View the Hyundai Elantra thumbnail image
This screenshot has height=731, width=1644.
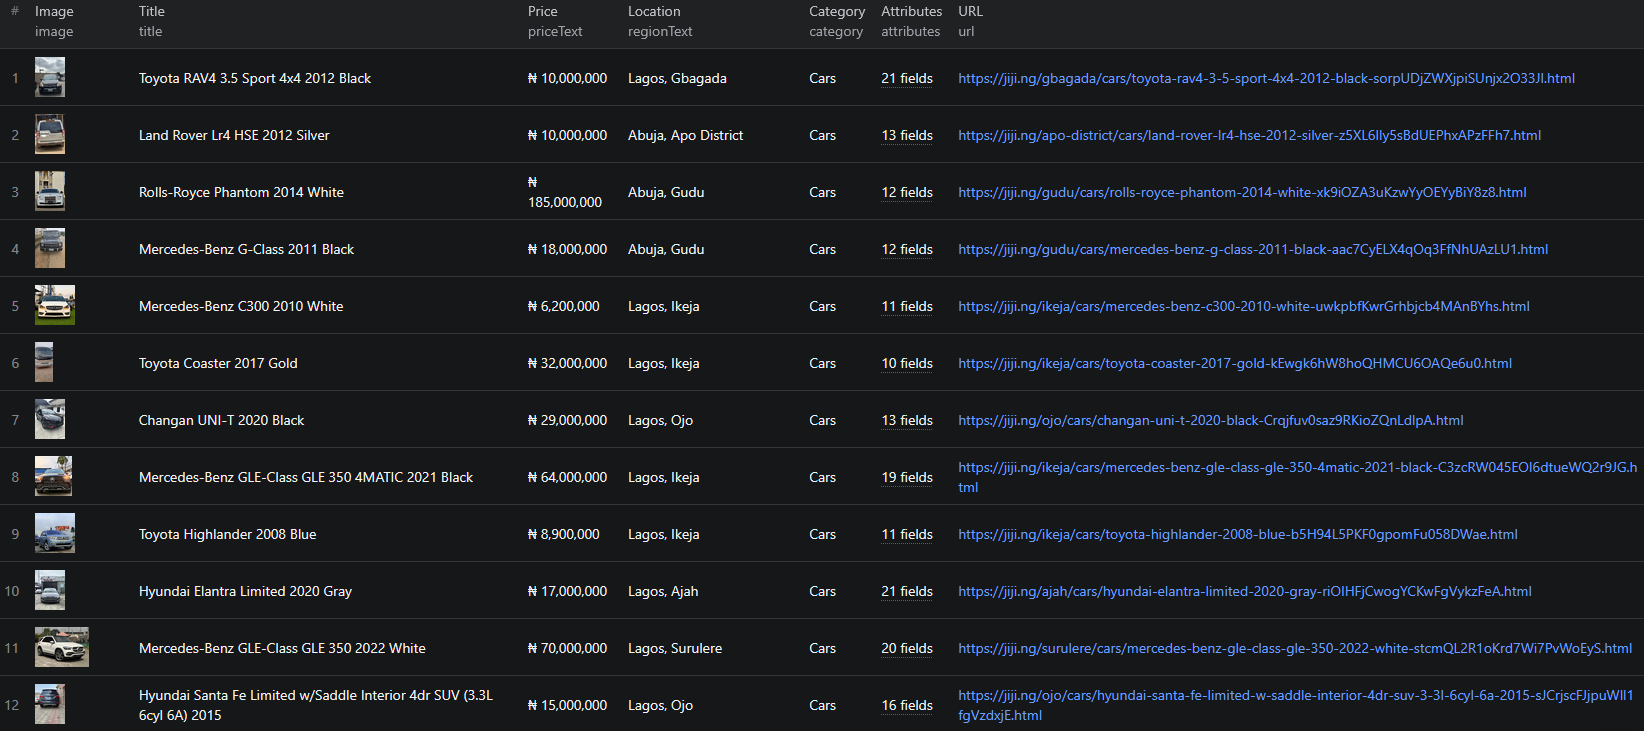click(50, 590)
